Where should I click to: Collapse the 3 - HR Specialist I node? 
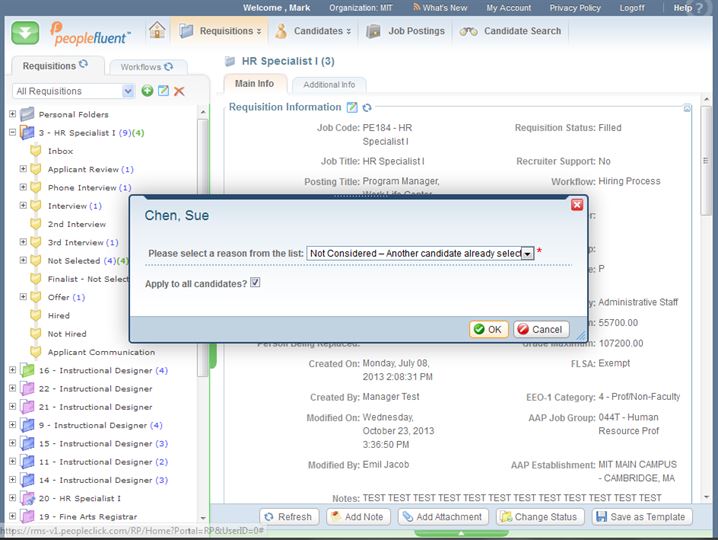[x=12, y=132]
